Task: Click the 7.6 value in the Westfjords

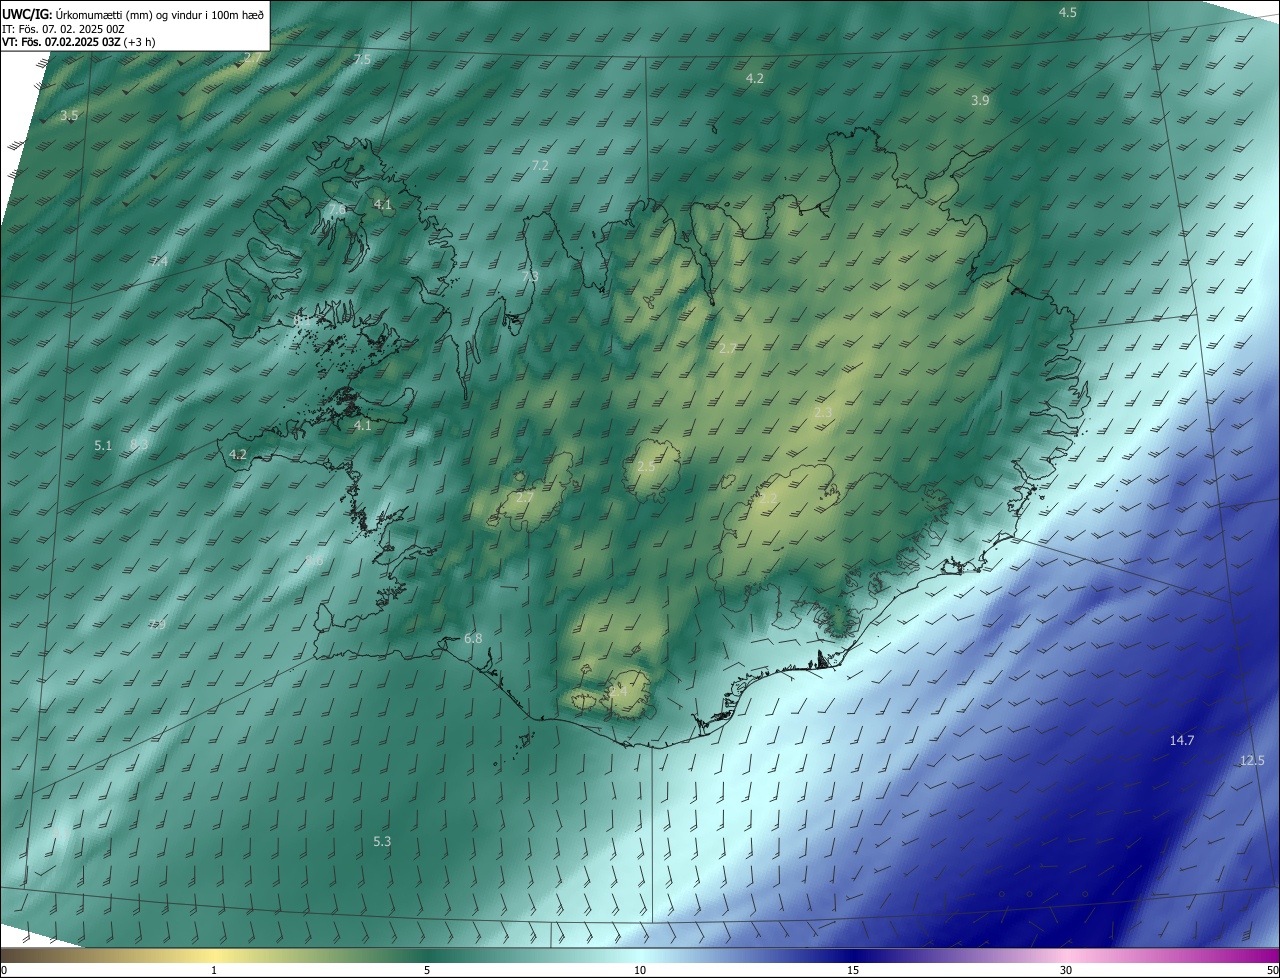Action: 337,209
